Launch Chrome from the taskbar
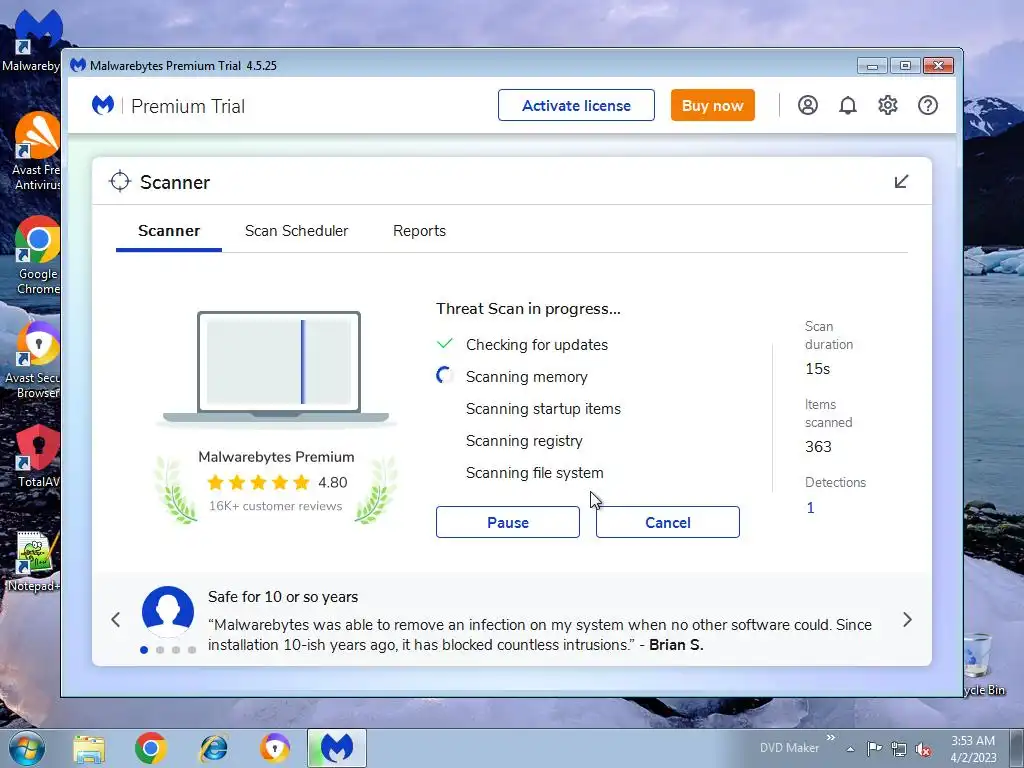 151,748
